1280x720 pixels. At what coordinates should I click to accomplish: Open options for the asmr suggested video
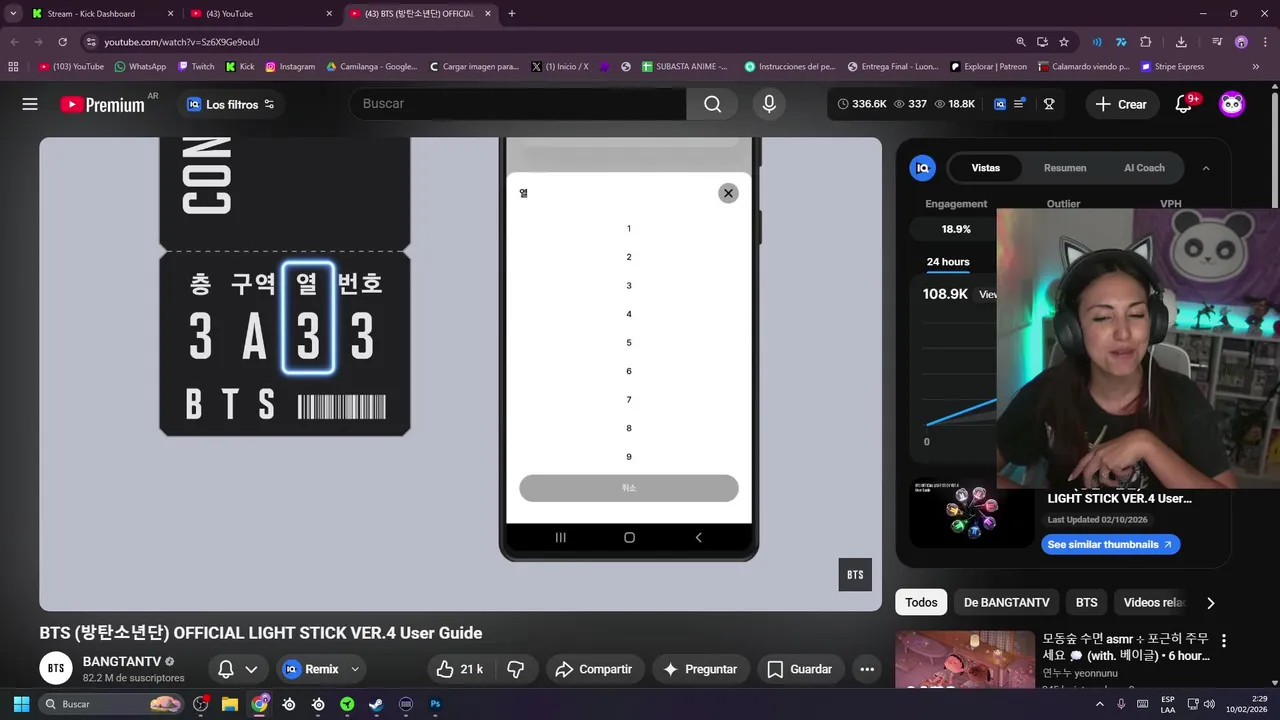coord(1223,641)
